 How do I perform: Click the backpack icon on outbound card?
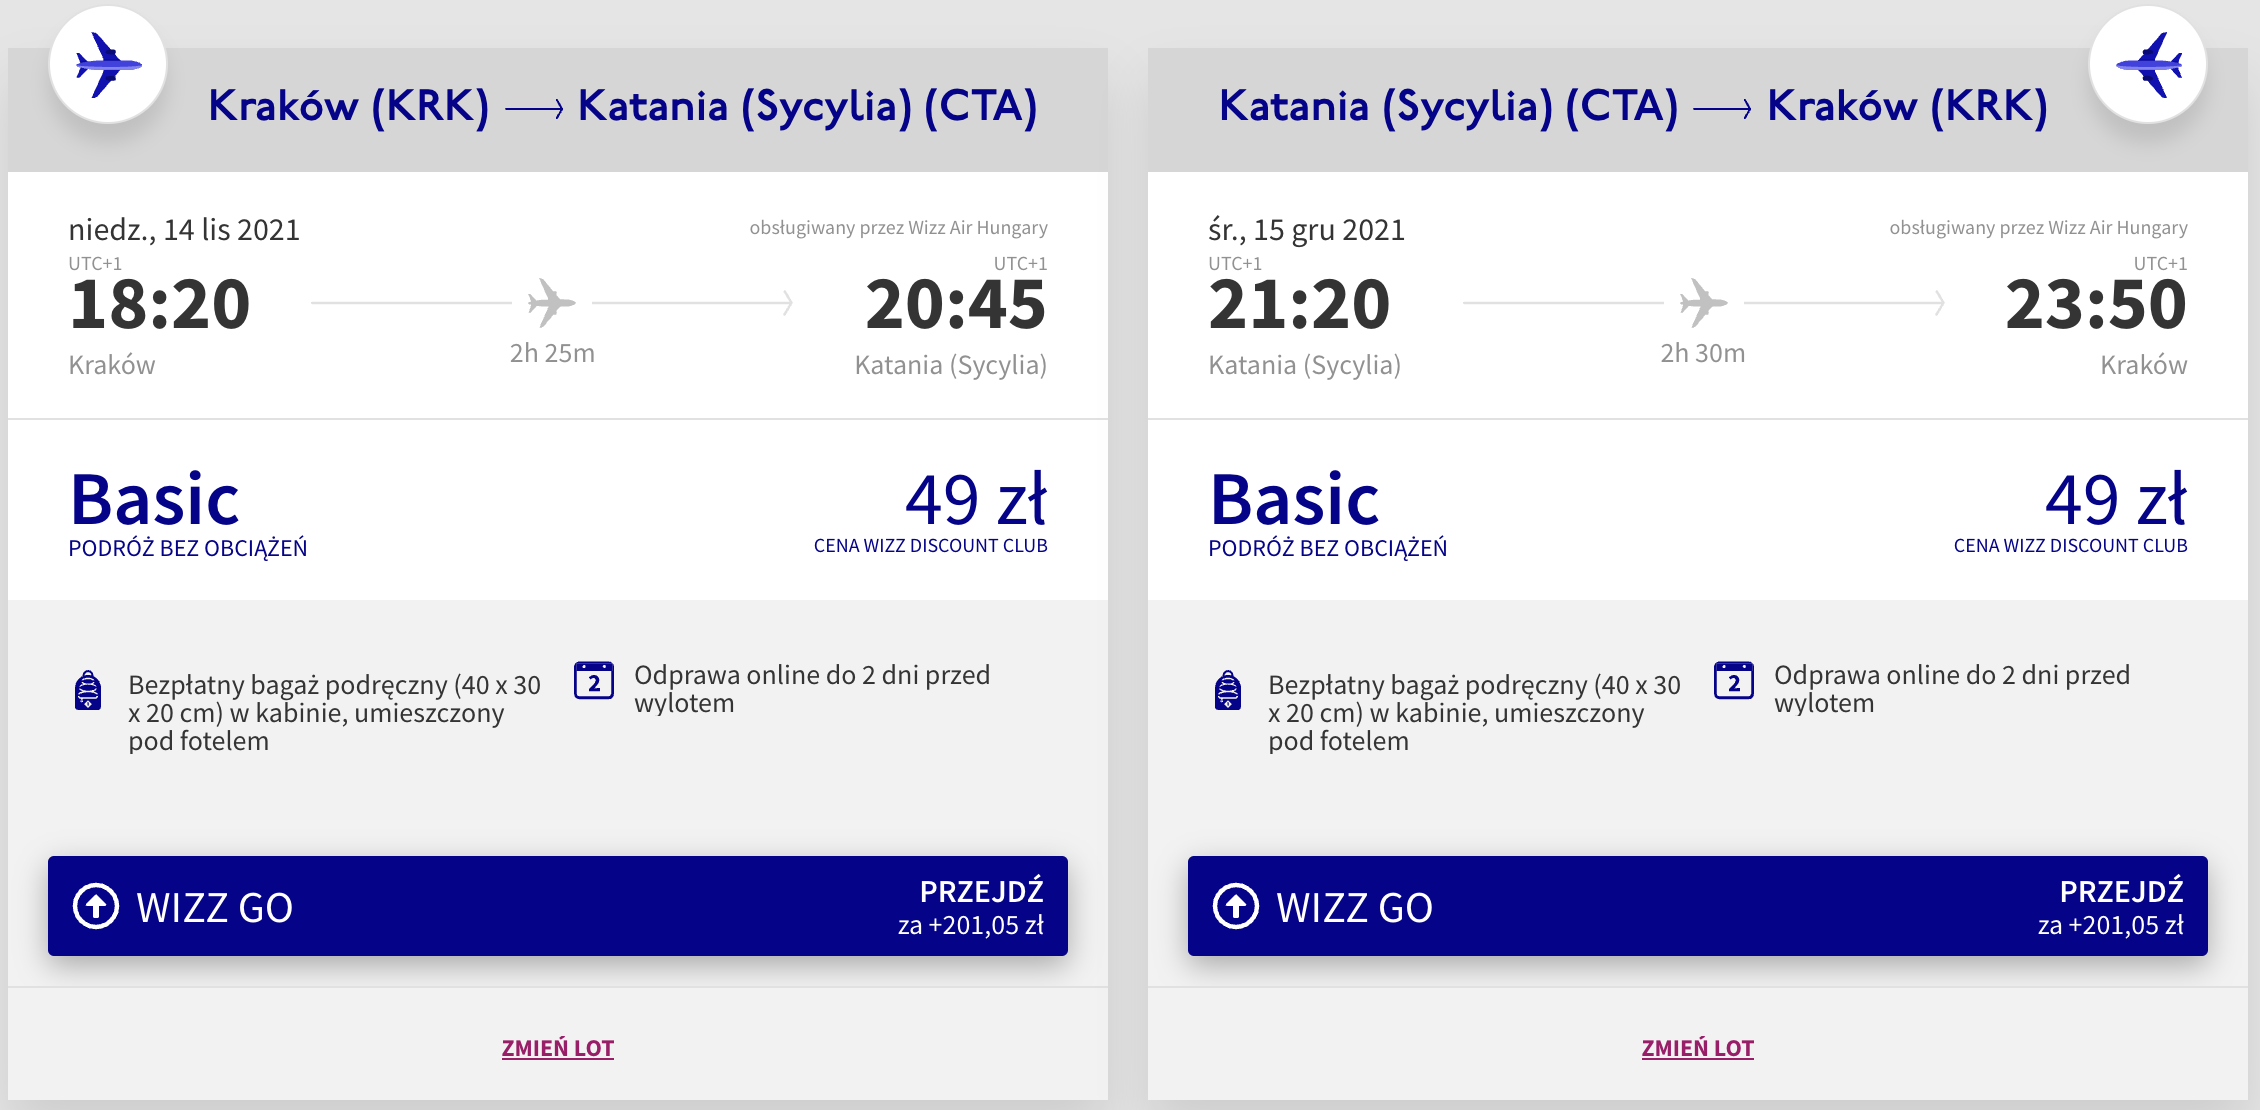click(x=88, y=690)
